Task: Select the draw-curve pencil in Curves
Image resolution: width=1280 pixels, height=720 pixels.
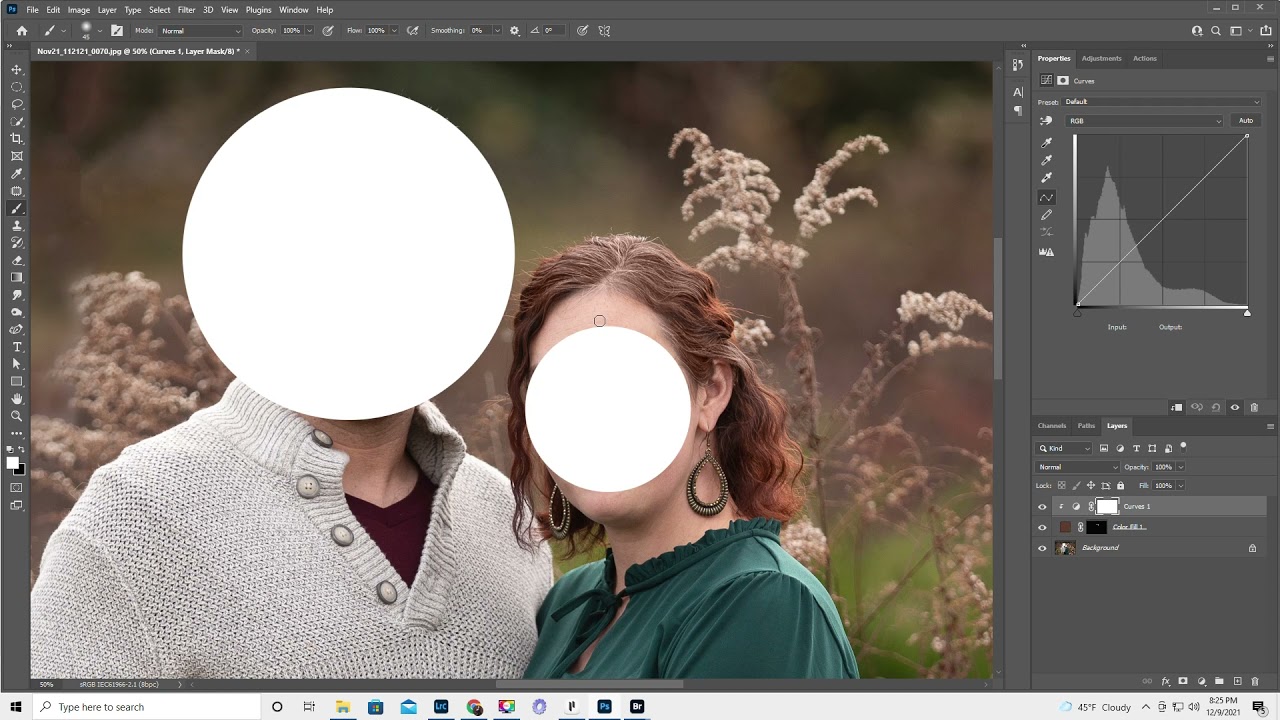Action: pyautogui.click(x=1047, y=215)
